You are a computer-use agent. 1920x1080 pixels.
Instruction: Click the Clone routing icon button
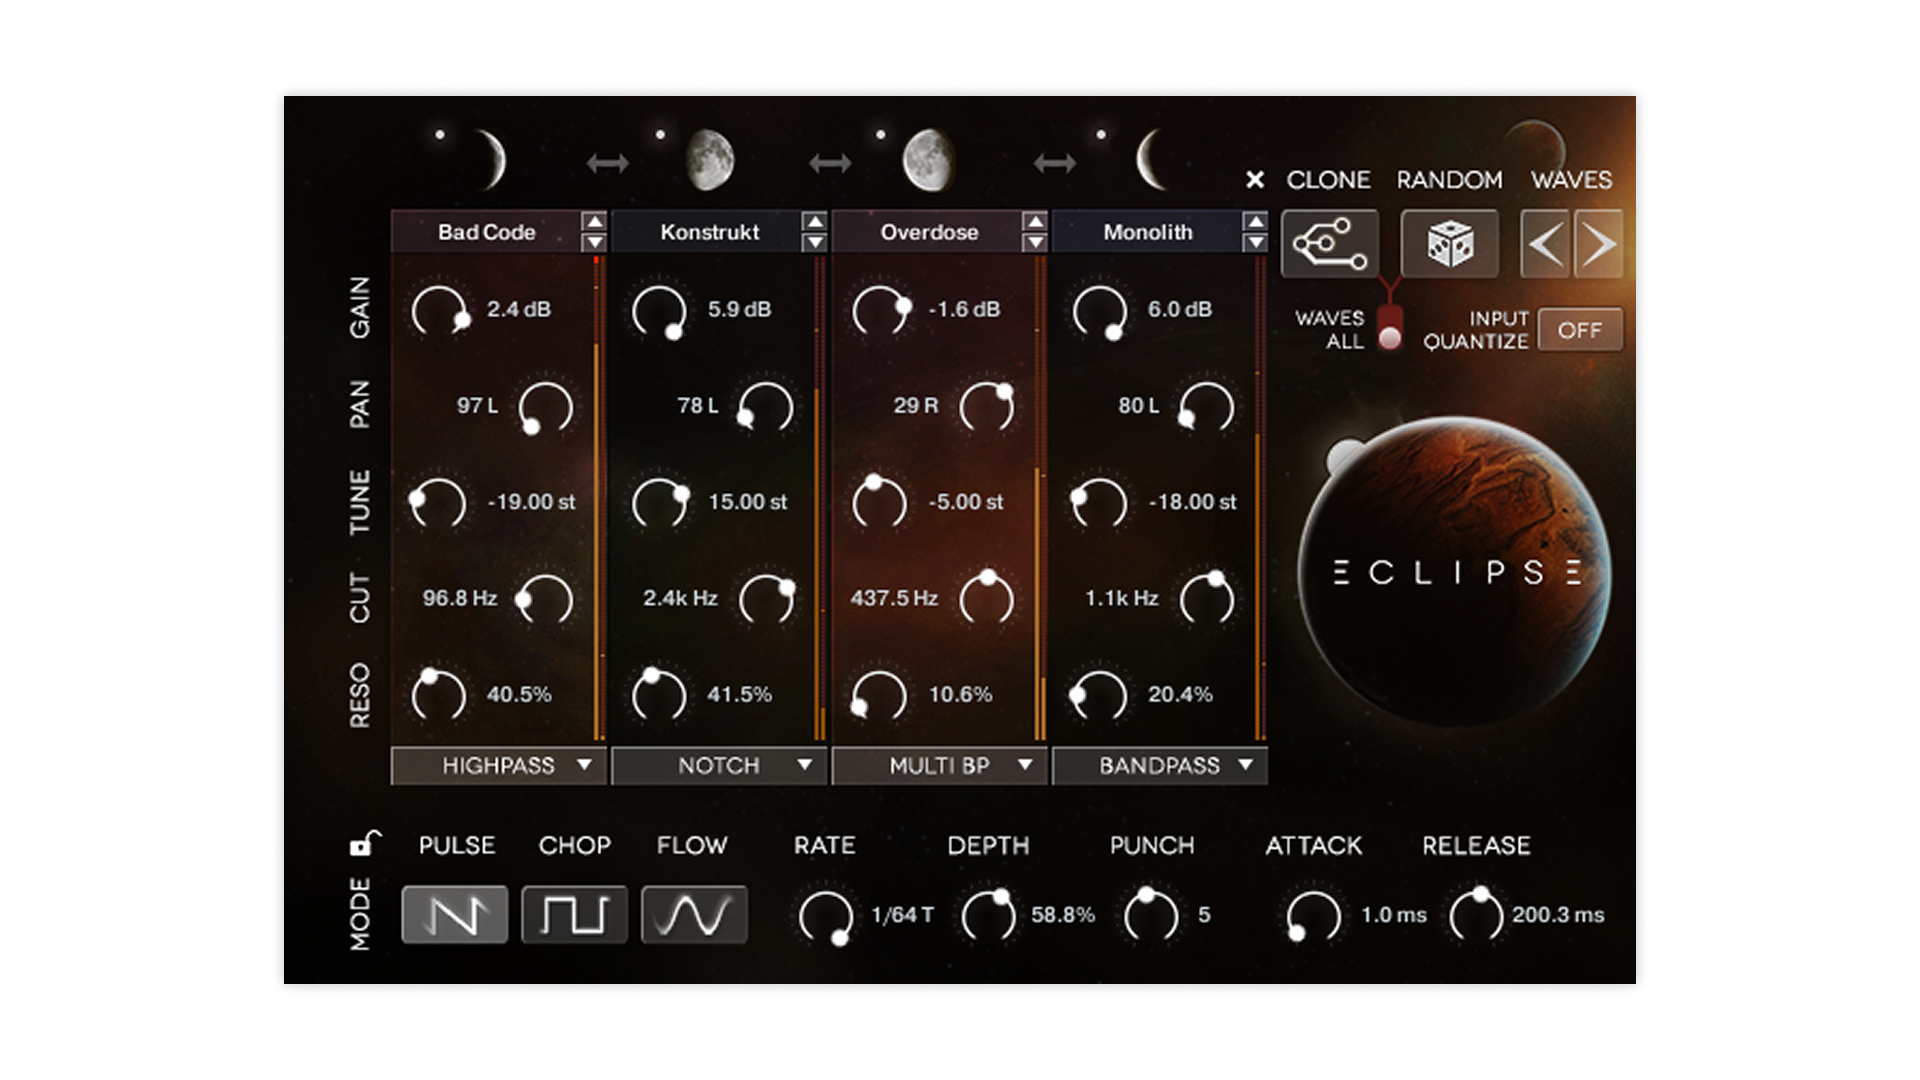coord(1329,244)
